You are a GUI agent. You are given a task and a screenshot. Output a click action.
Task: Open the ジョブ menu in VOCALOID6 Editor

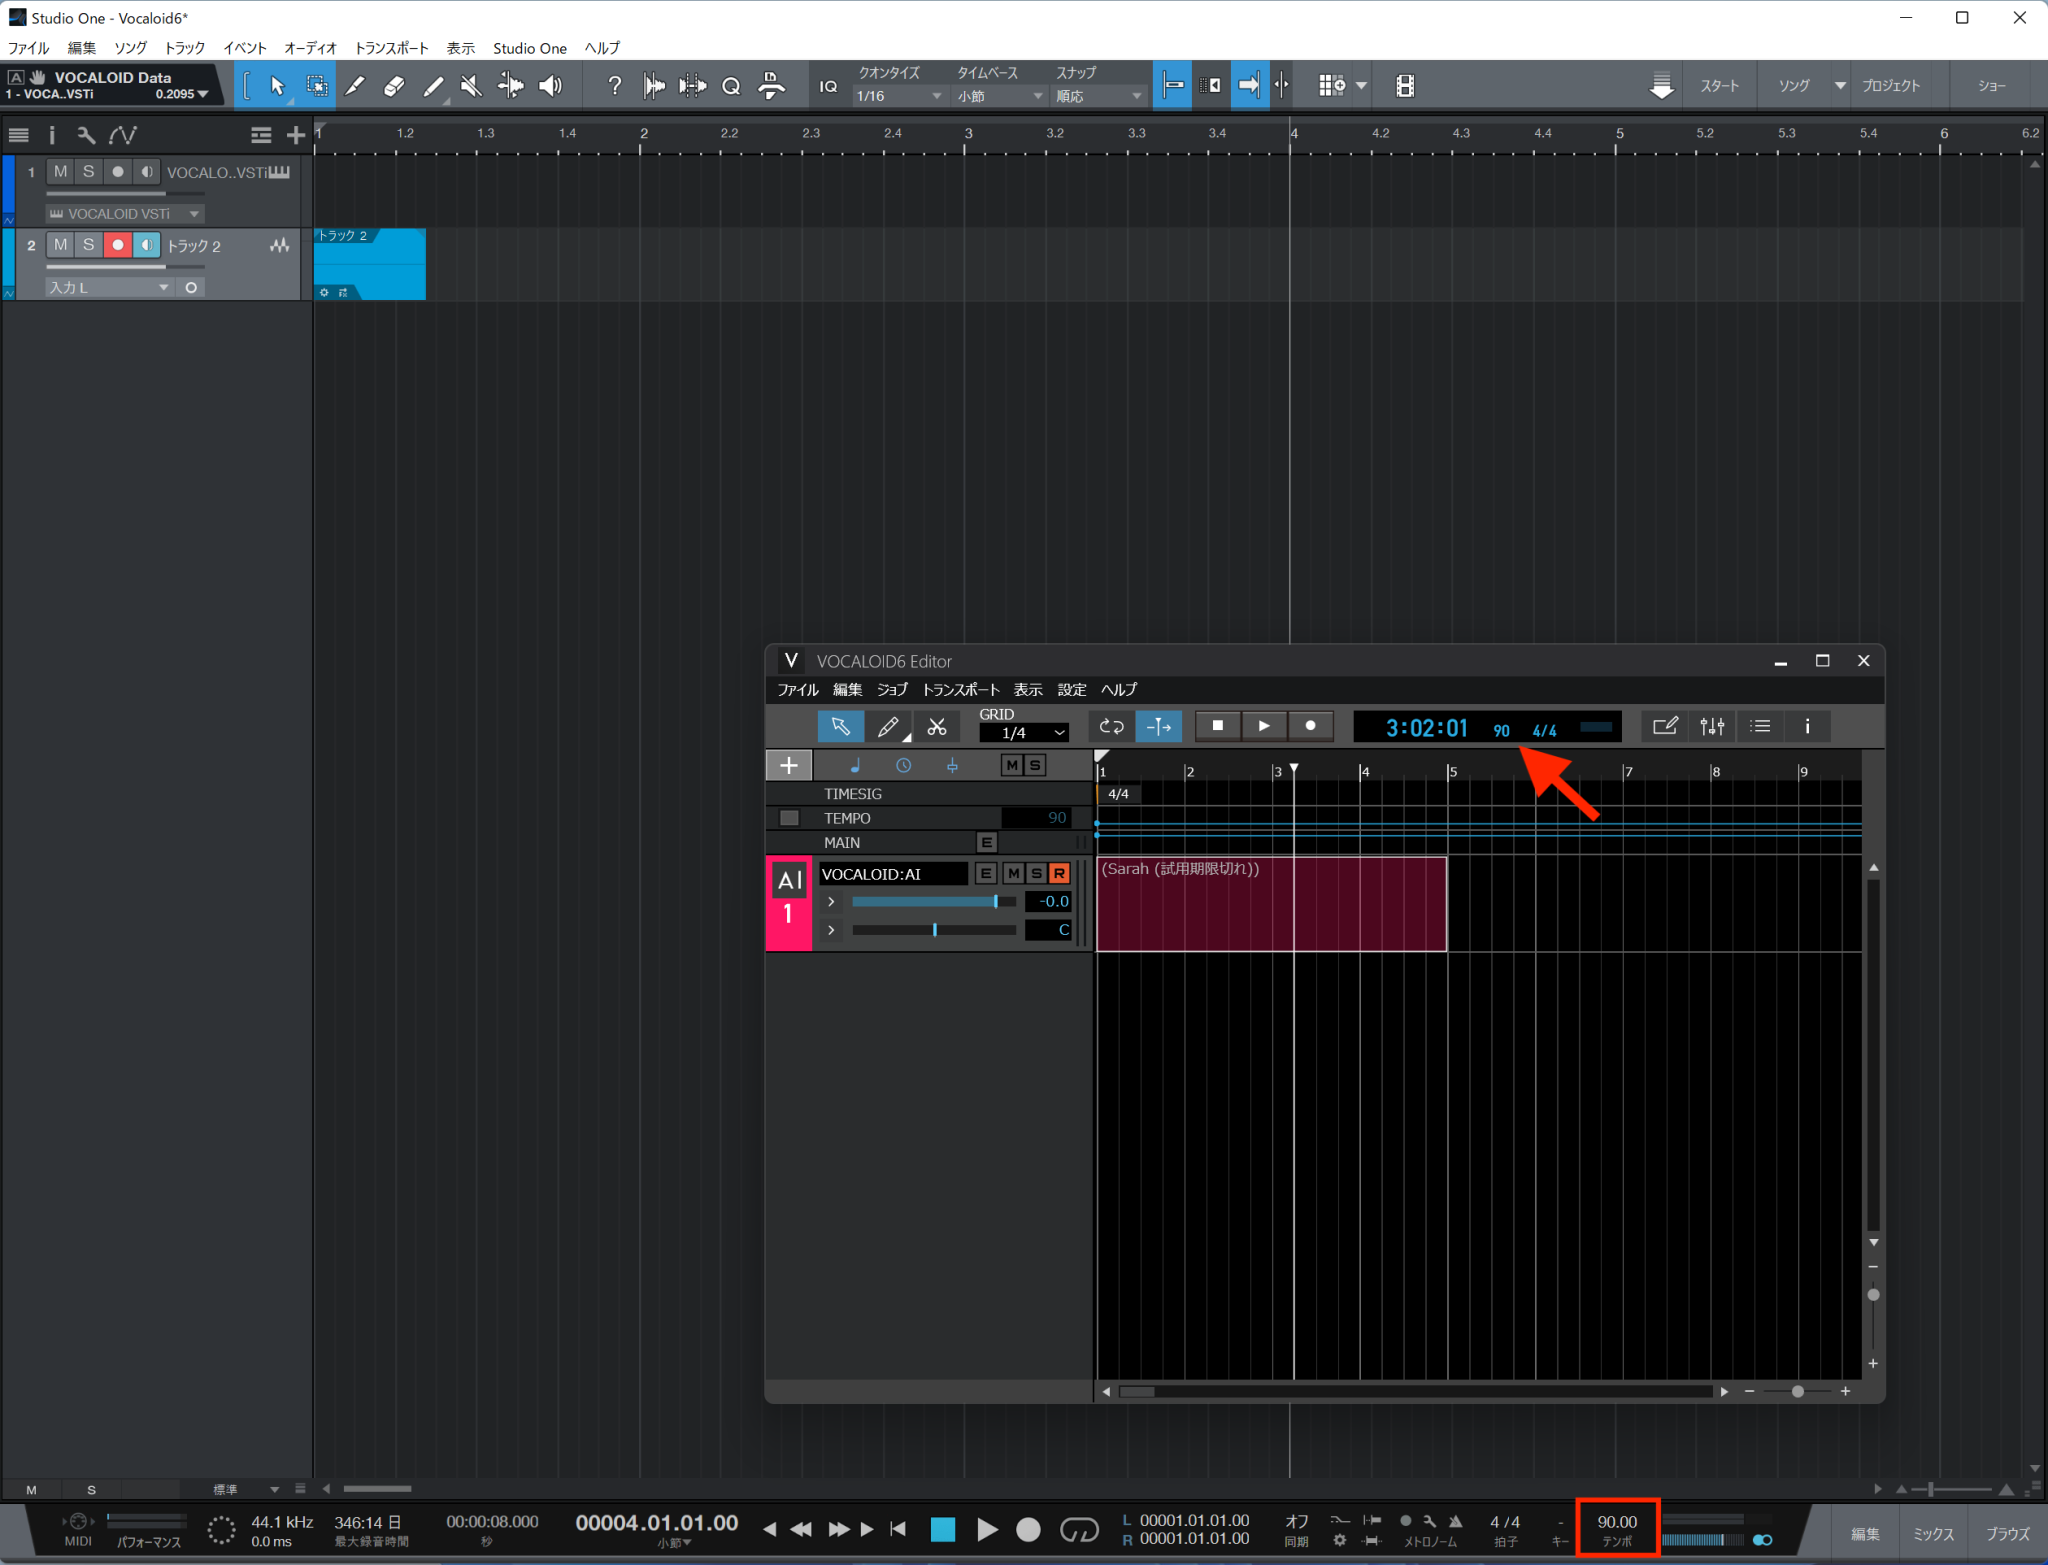[x=893, y=689]
